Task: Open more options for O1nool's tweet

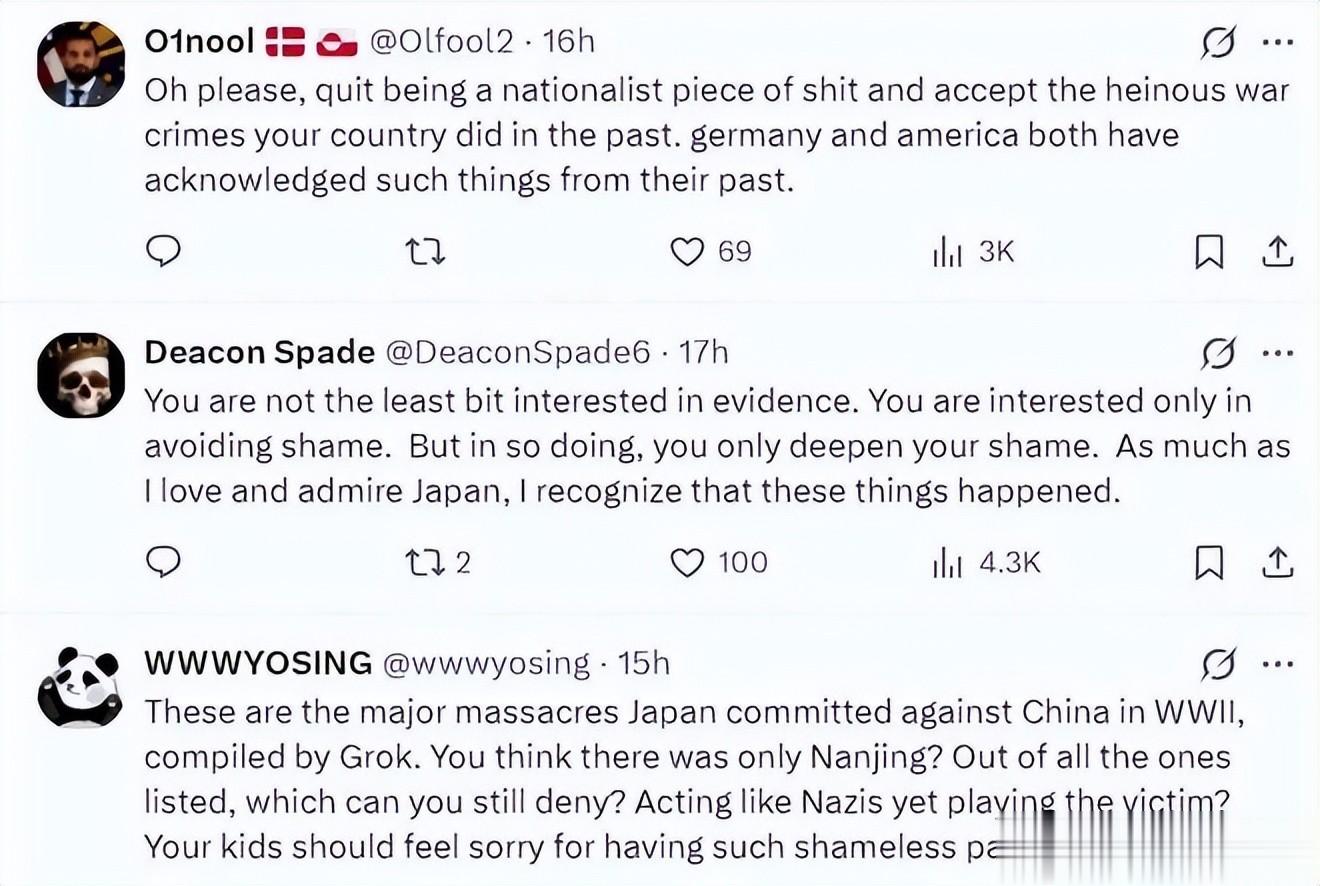Action: pos(1278,43)
